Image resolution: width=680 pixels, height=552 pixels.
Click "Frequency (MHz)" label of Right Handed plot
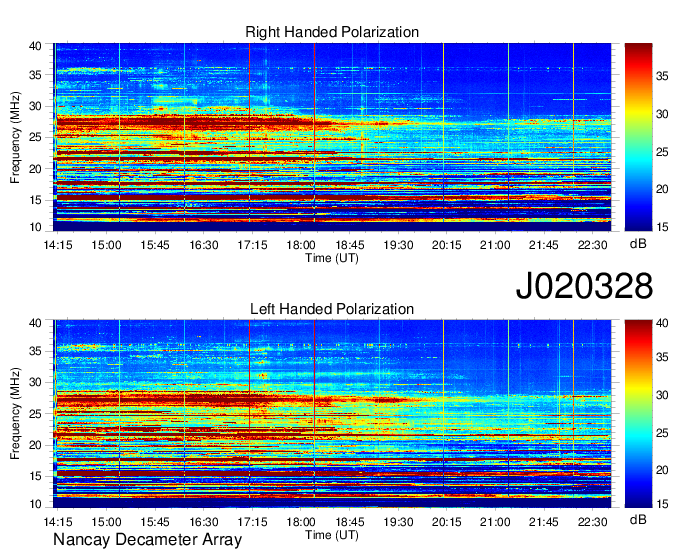[15, 137]
